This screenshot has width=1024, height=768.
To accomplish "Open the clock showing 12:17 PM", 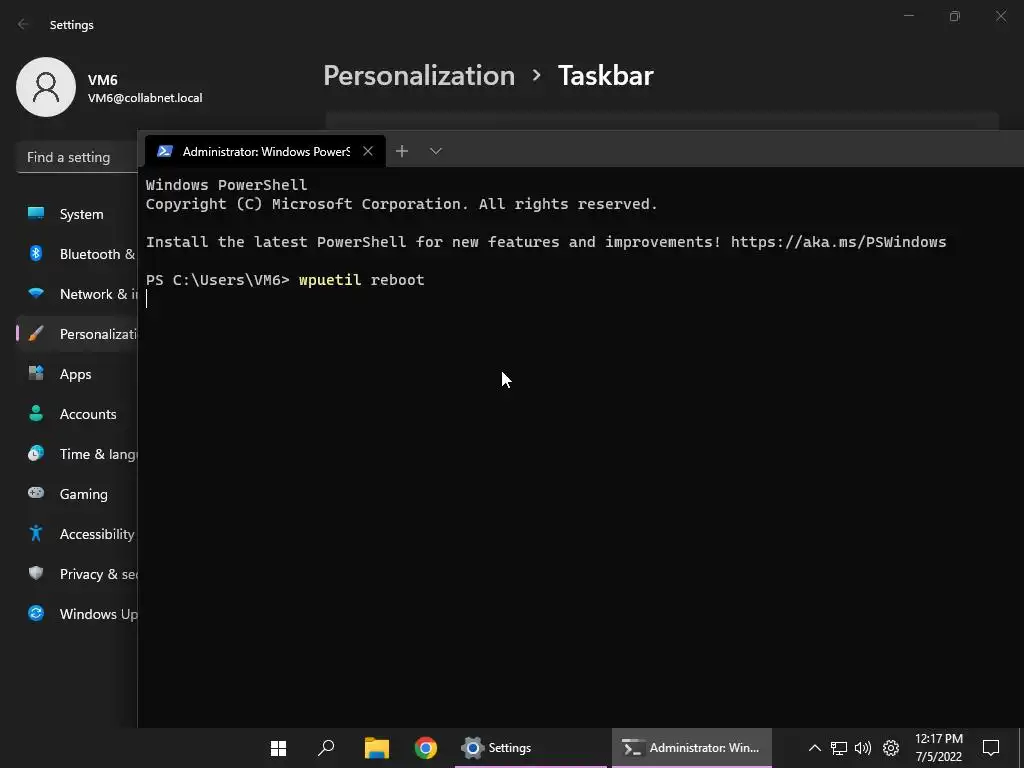I will click(938, 748).
